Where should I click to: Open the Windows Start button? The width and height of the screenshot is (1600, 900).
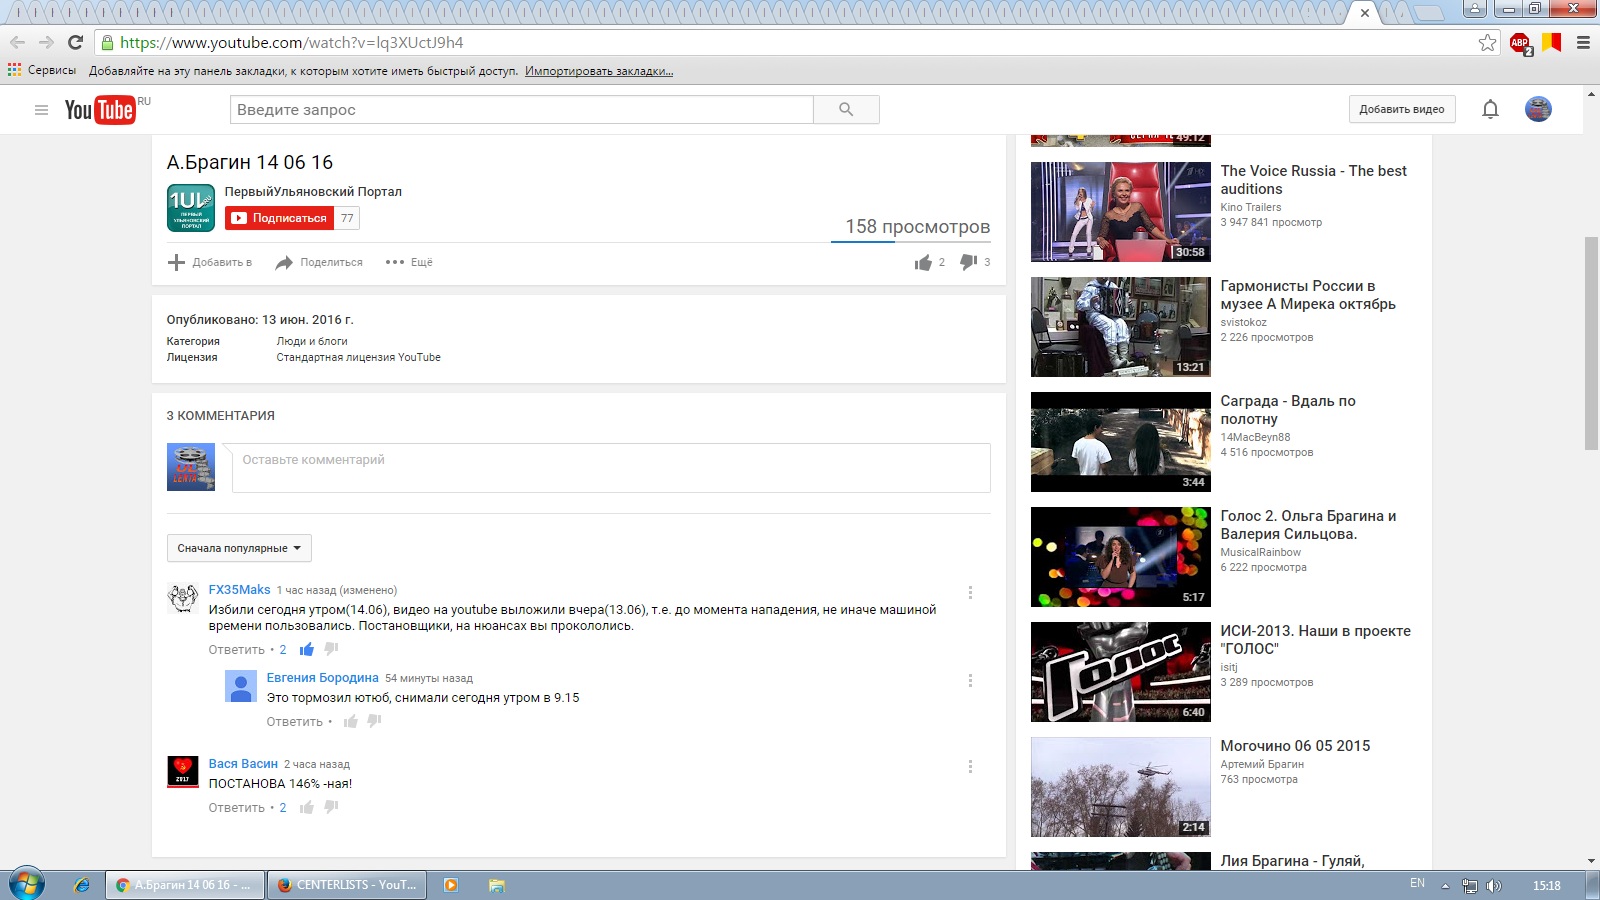coord(26,884)
